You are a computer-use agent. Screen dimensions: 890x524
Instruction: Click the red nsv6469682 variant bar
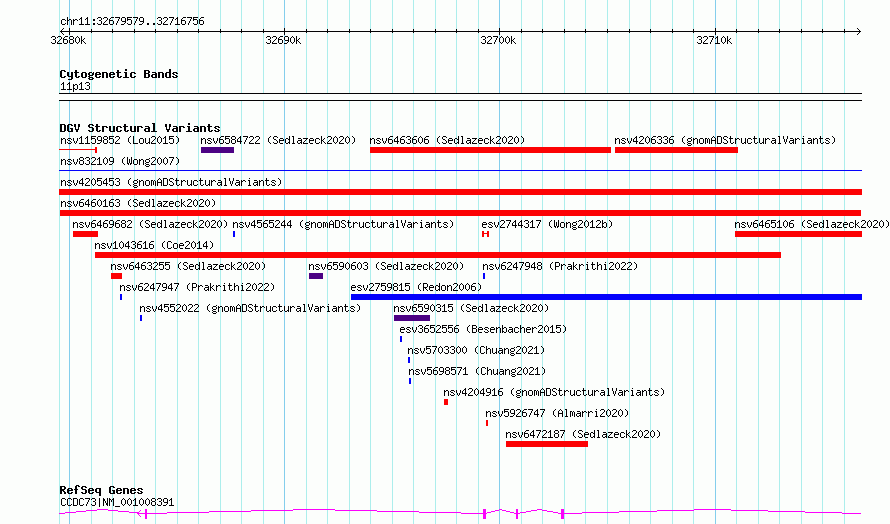(x=85, y=234)
